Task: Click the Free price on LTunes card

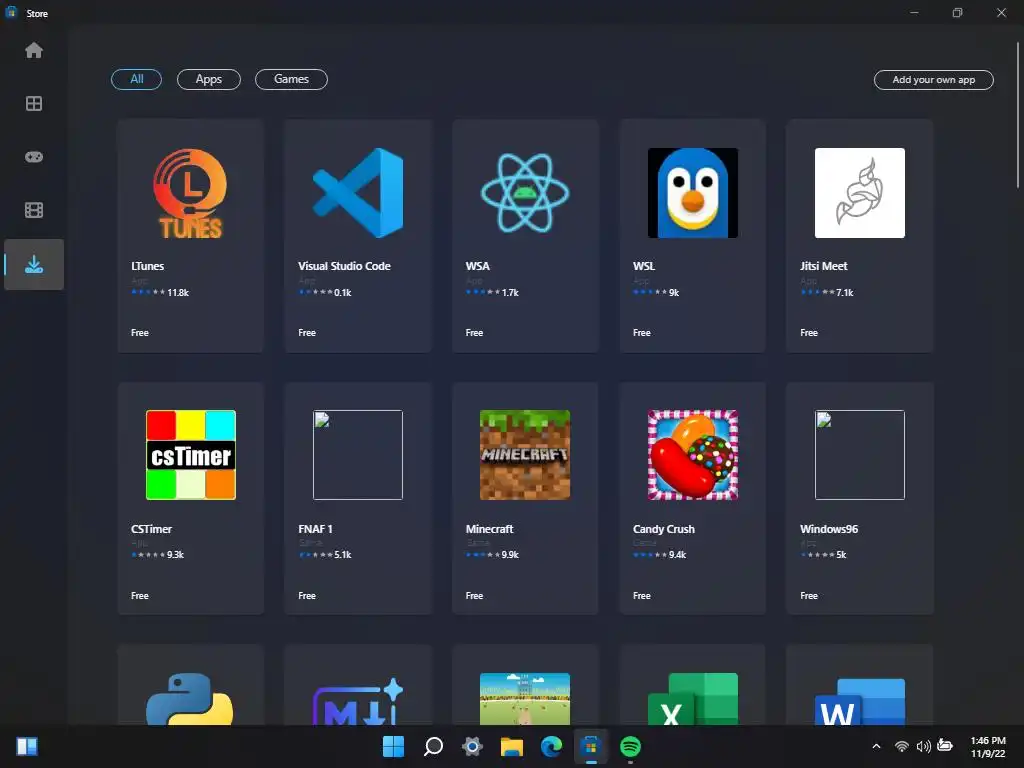Action: [x=140, y=332]
